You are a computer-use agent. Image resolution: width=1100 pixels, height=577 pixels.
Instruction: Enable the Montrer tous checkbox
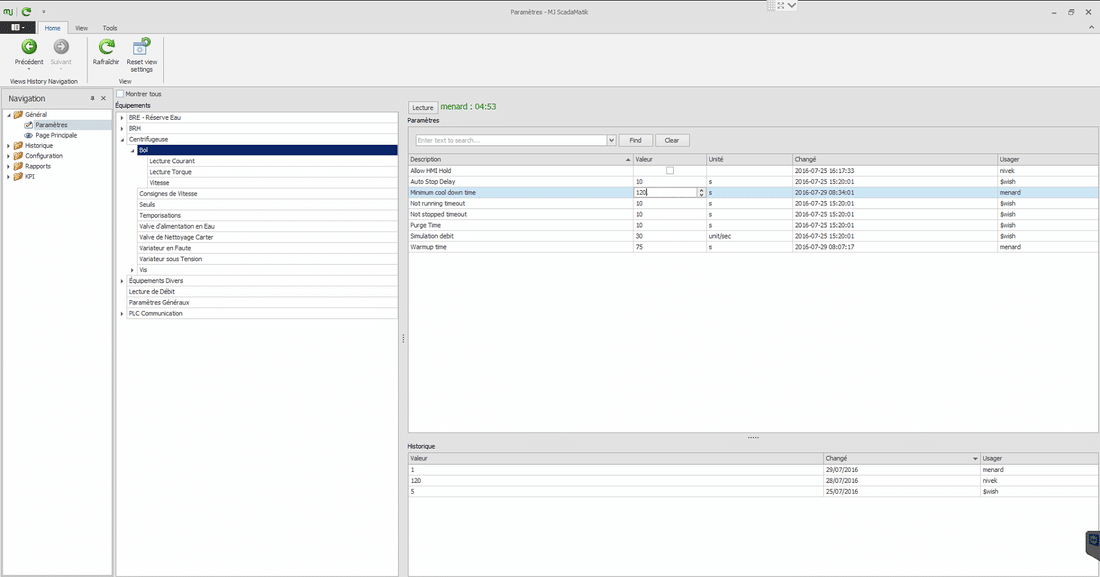(120, 94)
